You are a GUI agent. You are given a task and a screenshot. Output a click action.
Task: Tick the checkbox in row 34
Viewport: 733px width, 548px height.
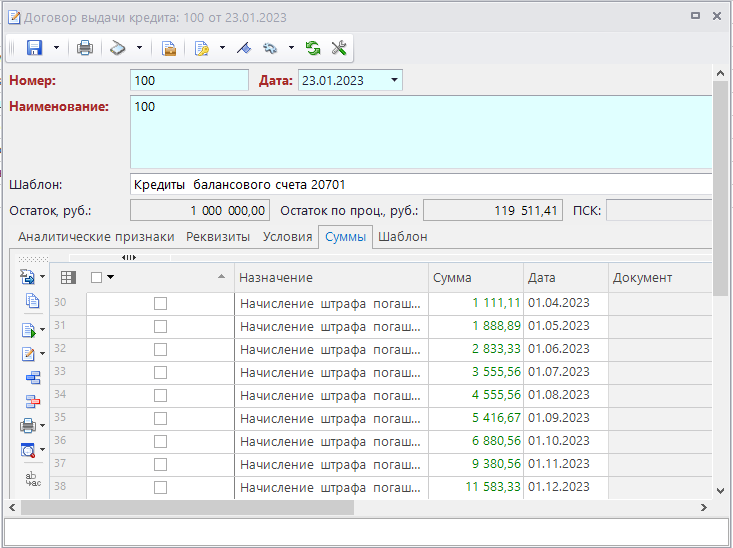[x=160, y=395]
